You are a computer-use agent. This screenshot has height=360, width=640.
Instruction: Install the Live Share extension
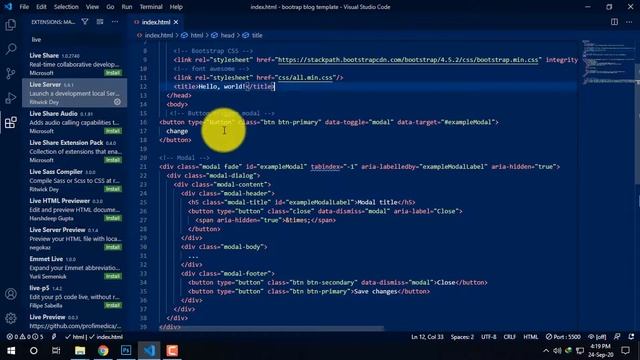point(113,73)
